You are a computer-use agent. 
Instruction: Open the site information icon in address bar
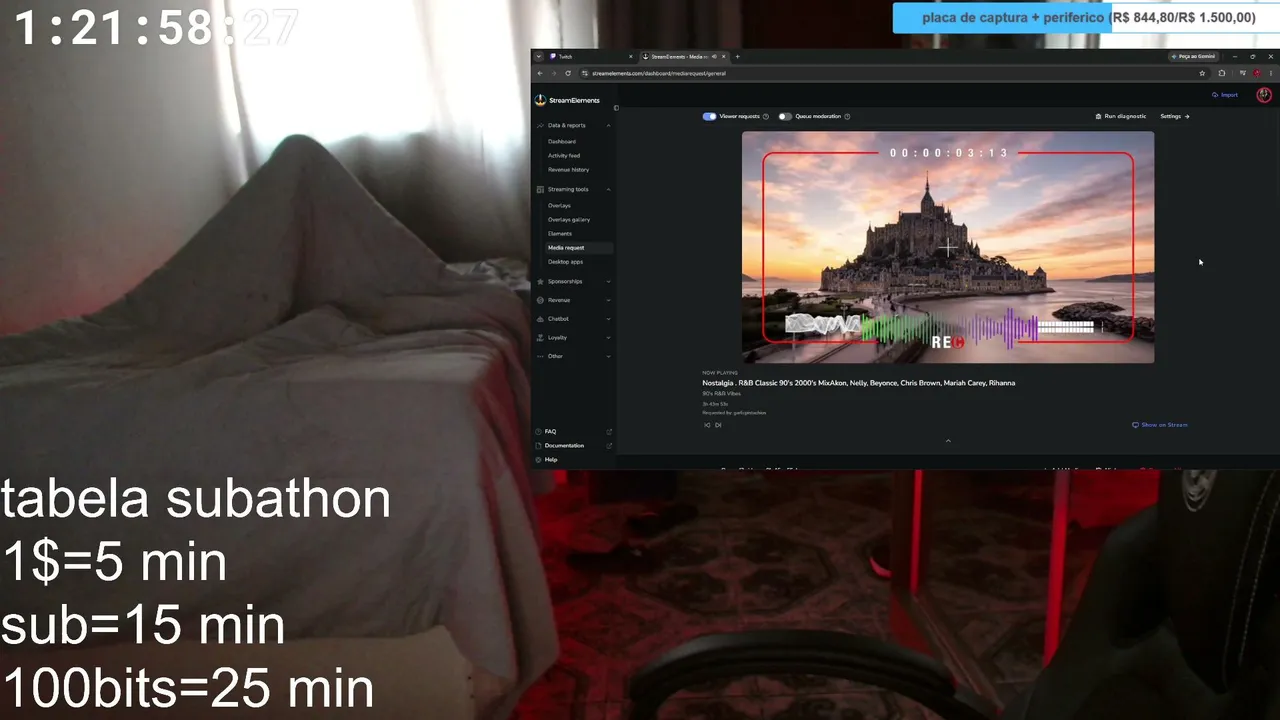point(585,73)
